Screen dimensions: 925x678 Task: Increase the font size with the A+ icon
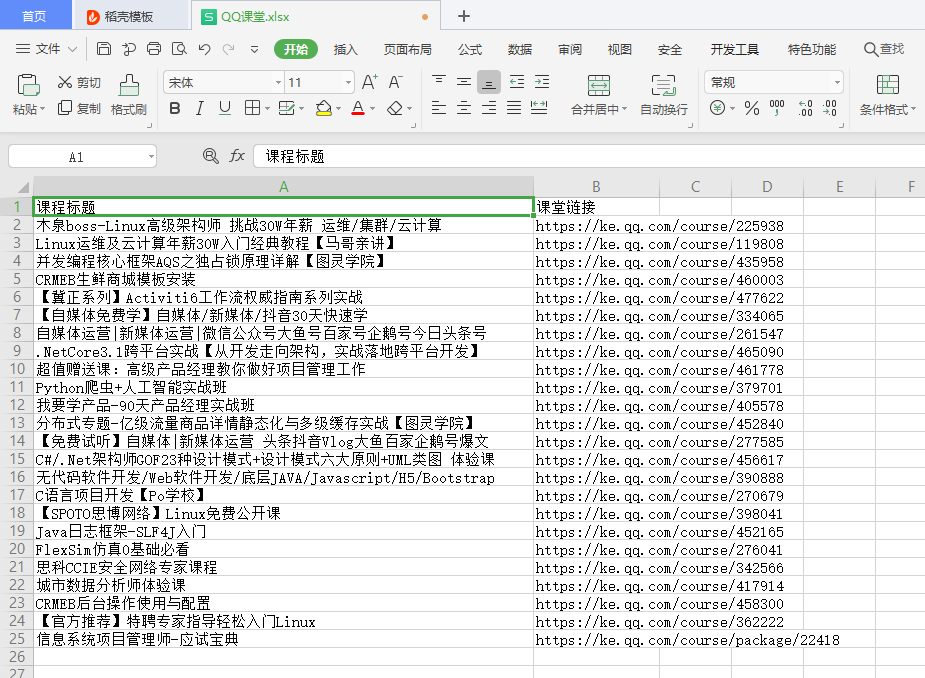(x=369, y=82)
